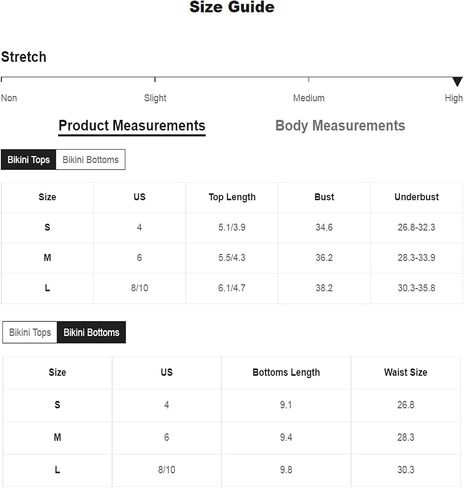Select the upper Bikini Bottoms toggle button

(91, 160)
